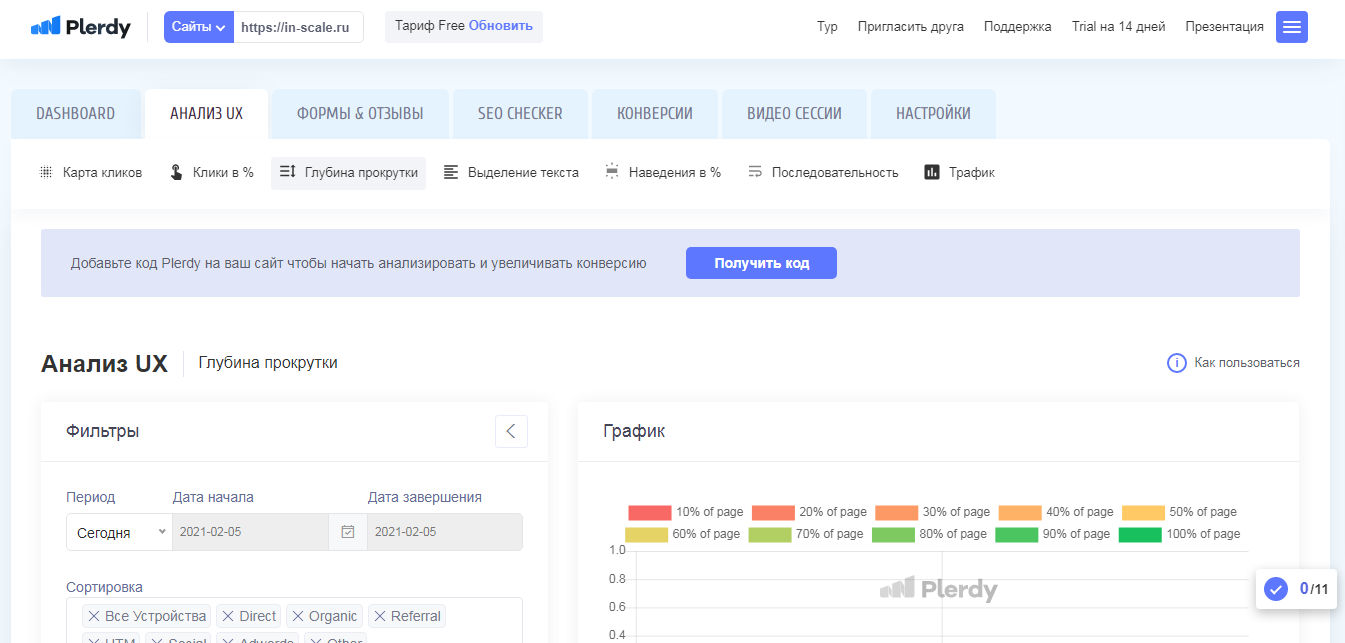Screen dimensions: 1345x643
Task: Open the hamburger menu button
Action: 1292,27
